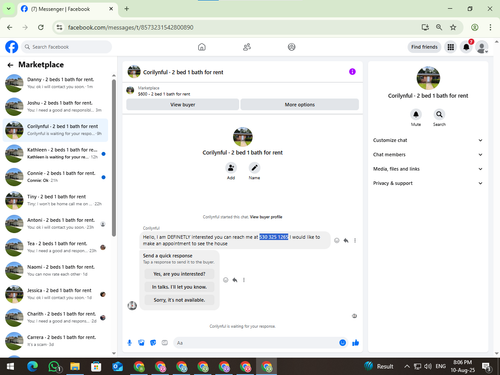Open WhatsApp from the taskbar
The image size is (500, 375).
tap(54, 367)
